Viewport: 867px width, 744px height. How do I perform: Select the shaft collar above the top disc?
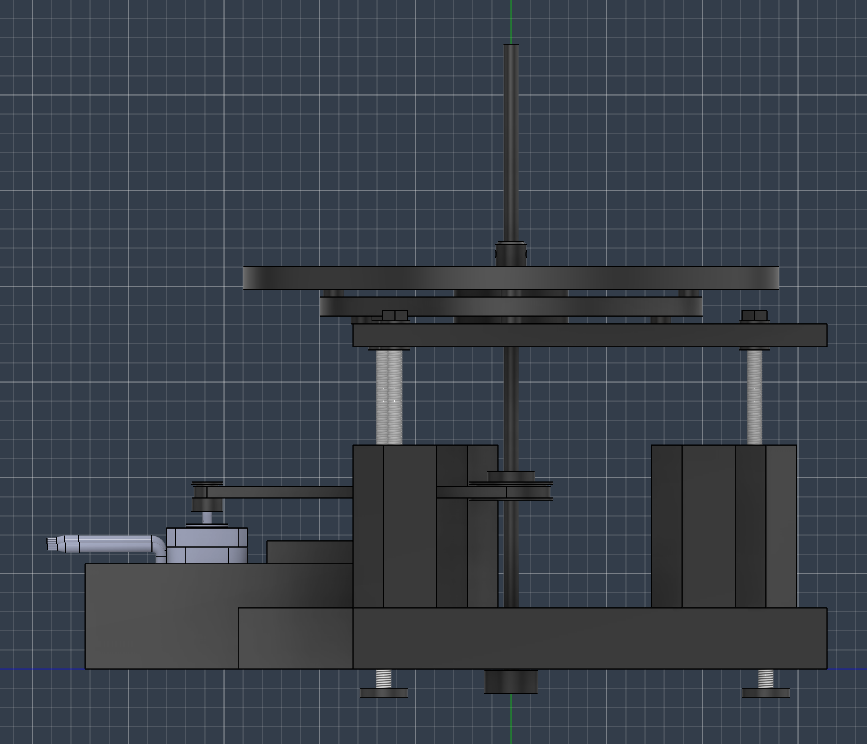click(x=511, y=253)
